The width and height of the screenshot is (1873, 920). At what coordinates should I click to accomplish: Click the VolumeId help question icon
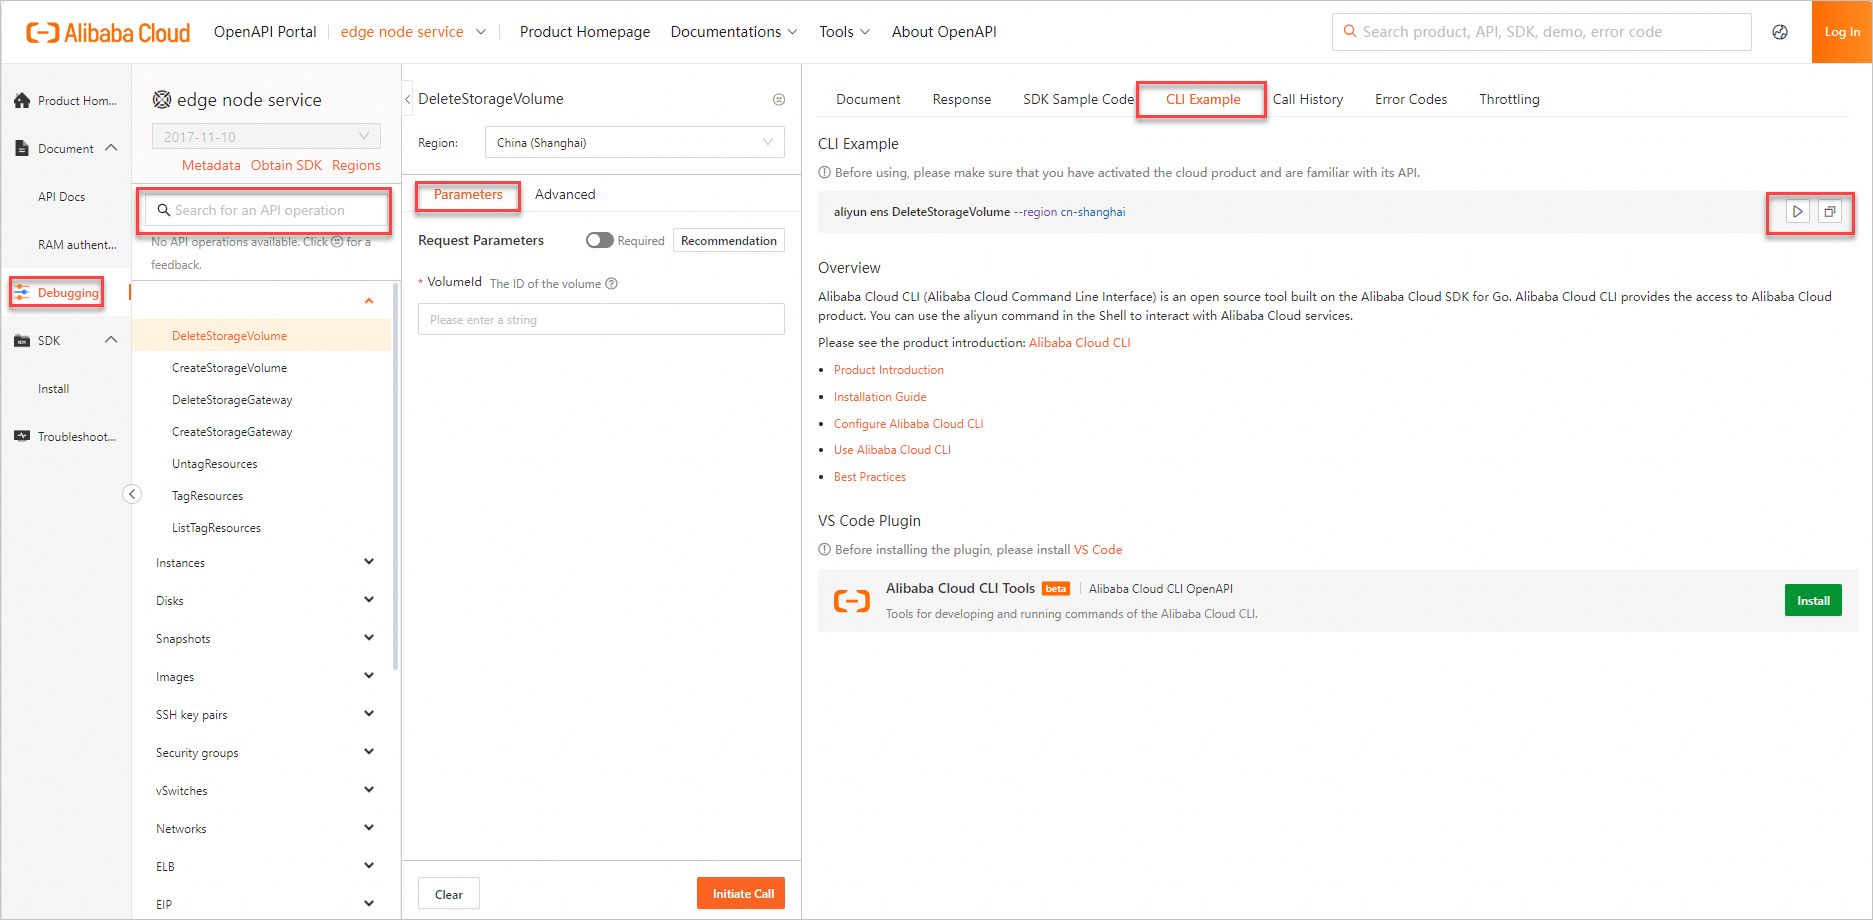point(612,284)
